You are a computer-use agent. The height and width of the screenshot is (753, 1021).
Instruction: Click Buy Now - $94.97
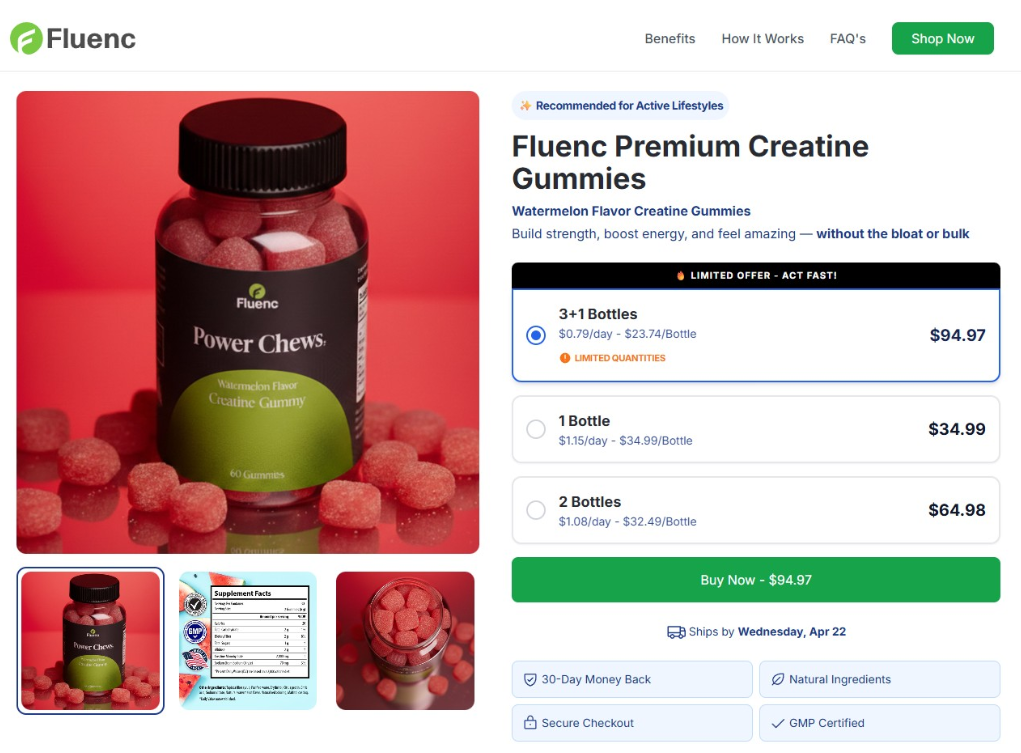[x=755, y=579]
